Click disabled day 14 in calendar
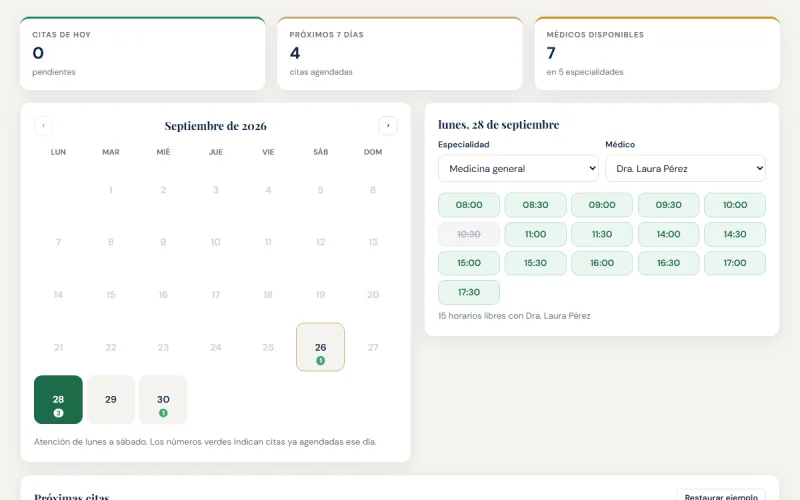 [58, 294]
